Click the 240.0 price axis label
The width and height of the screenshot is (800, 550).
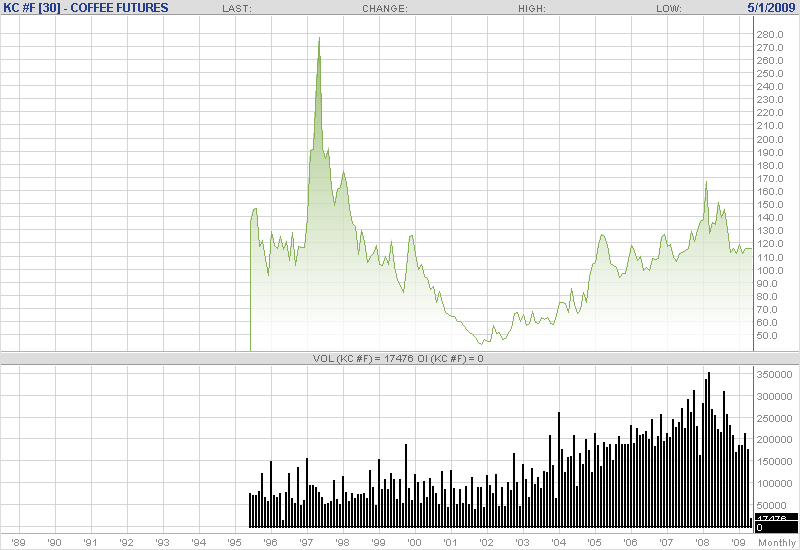769,87
